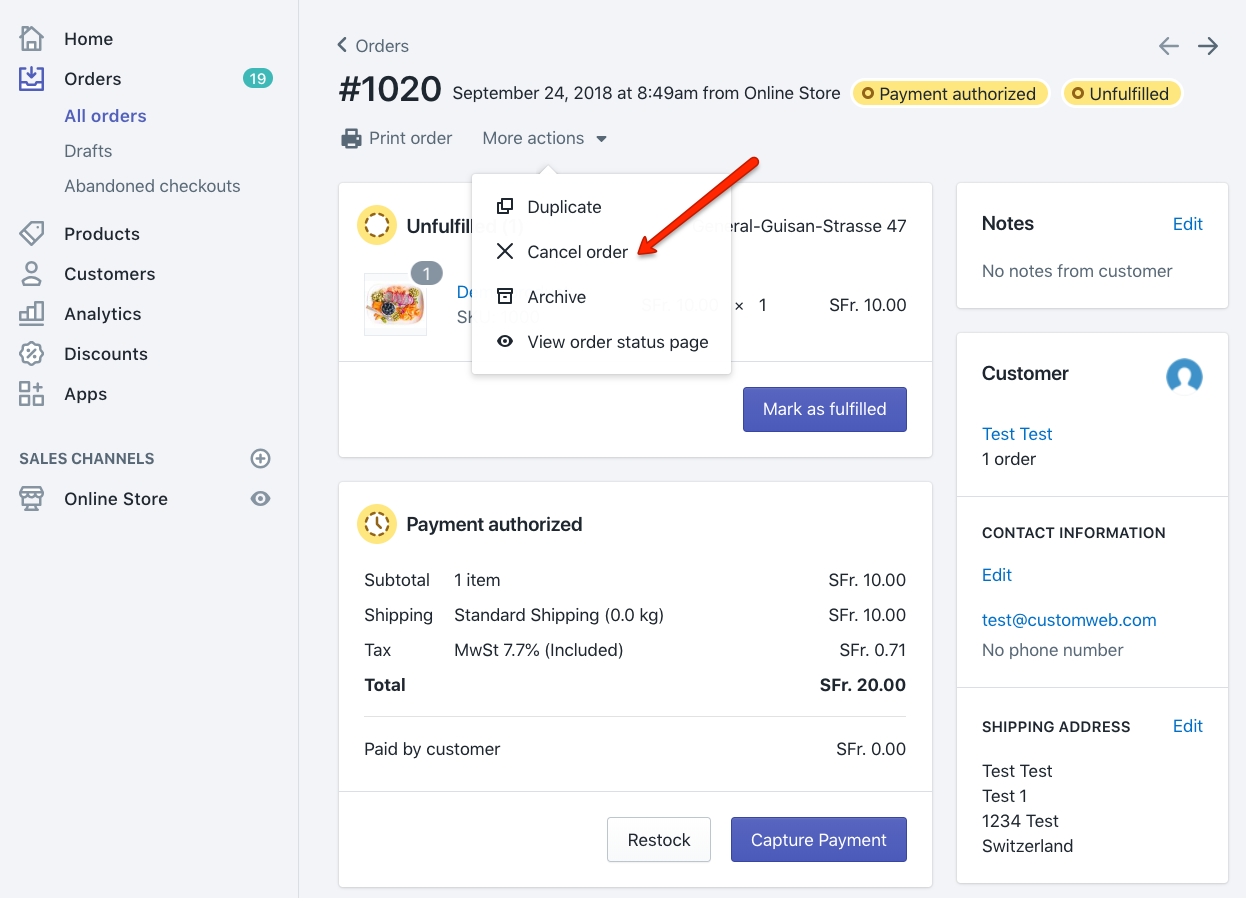
Task: Open the Test Test customer link
Action: (x=1017, y=434)
